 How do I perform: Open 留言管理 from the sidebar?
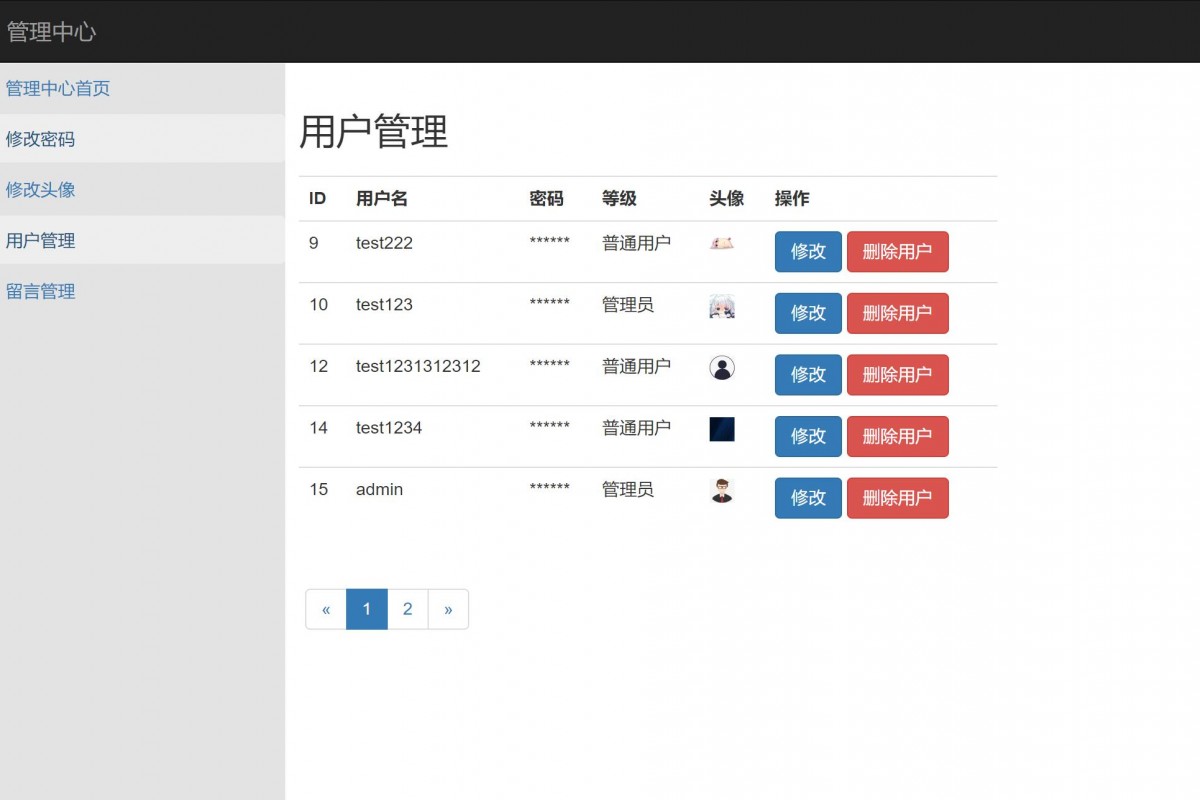tap(40, 291)
